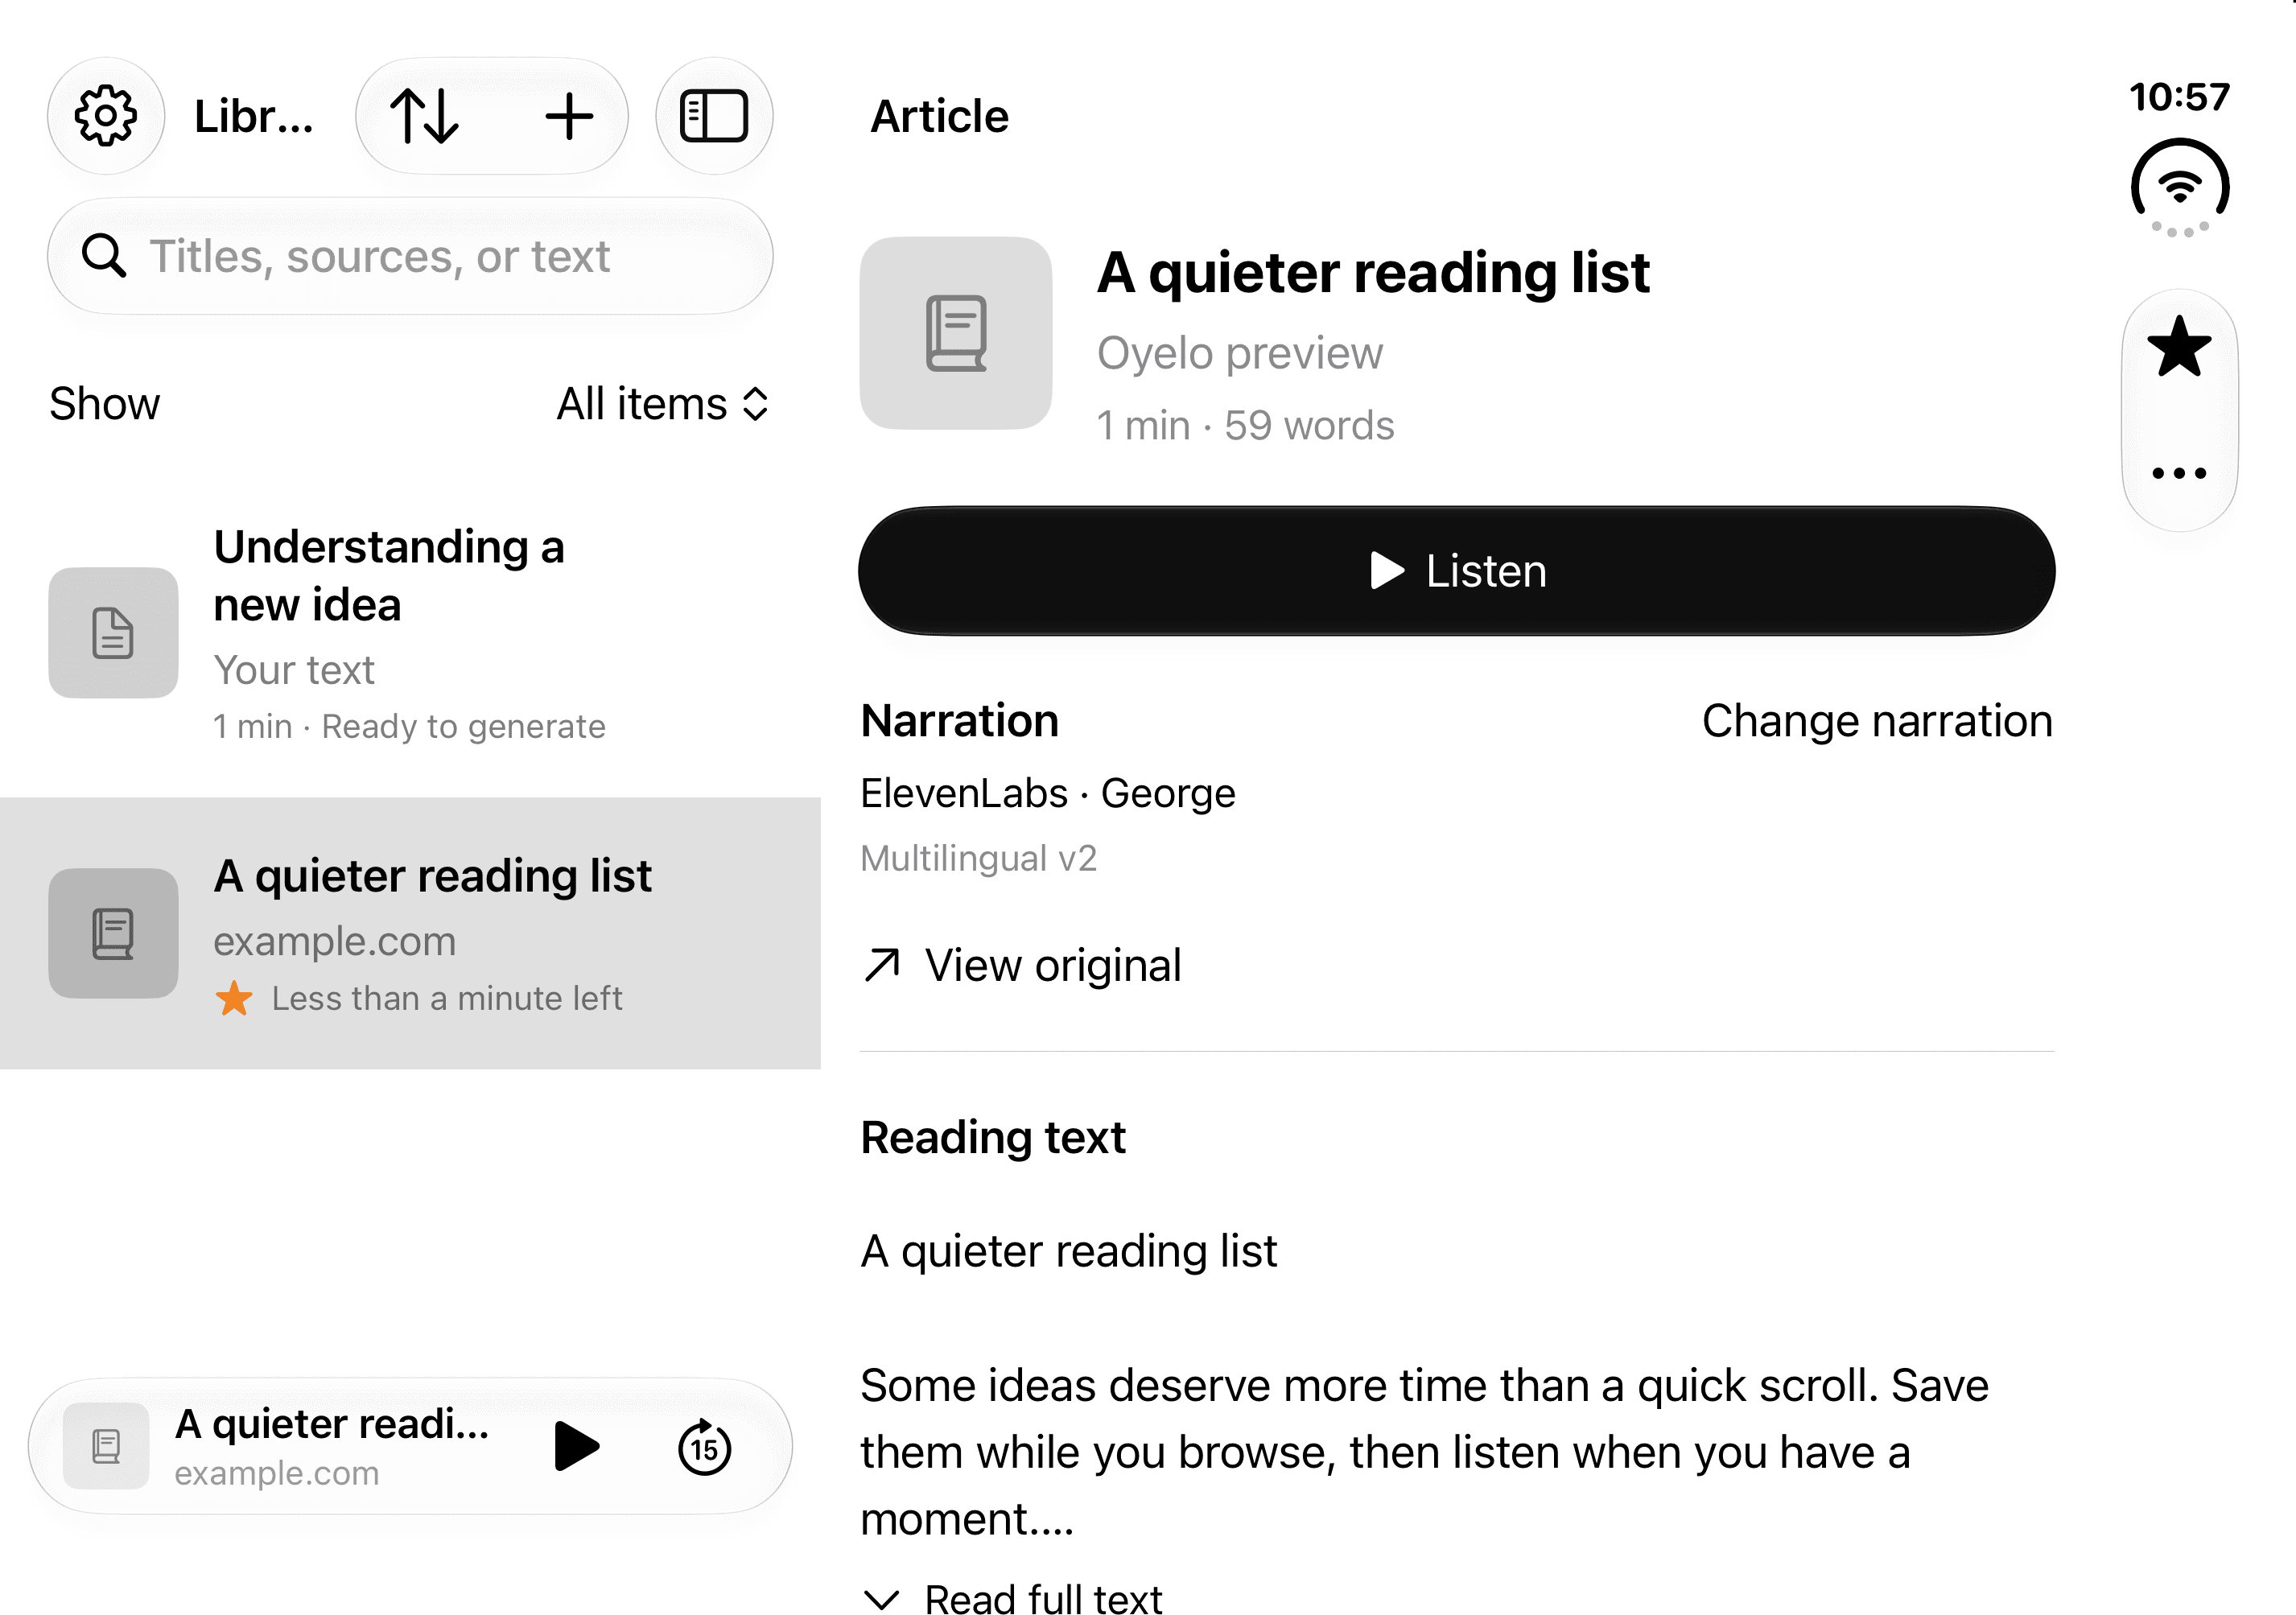Click the large article cover icon
The width and height of the screenshot is (2296, 1615).
click(x=955, y=333)
